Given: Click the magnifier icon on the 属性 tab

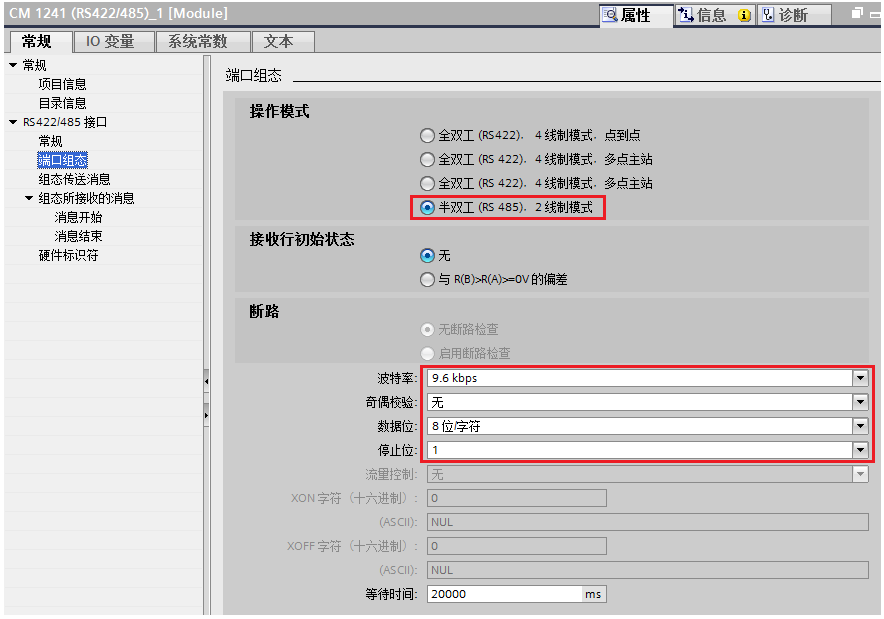Looking at the screenshot, I should pyautogui.click(x=610, y=16).
